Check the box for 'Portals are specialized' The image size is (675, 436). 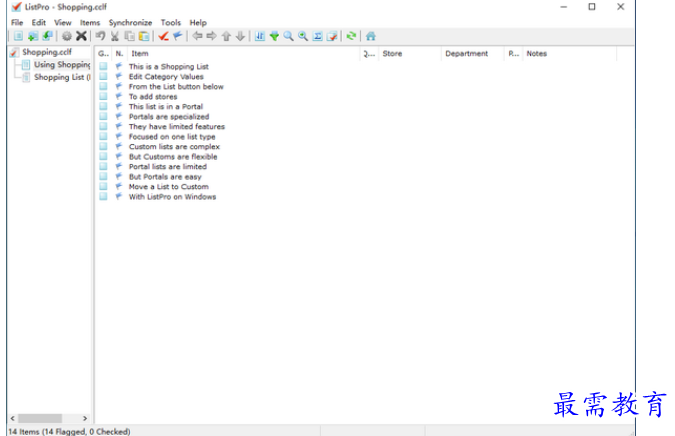[103, 116]
